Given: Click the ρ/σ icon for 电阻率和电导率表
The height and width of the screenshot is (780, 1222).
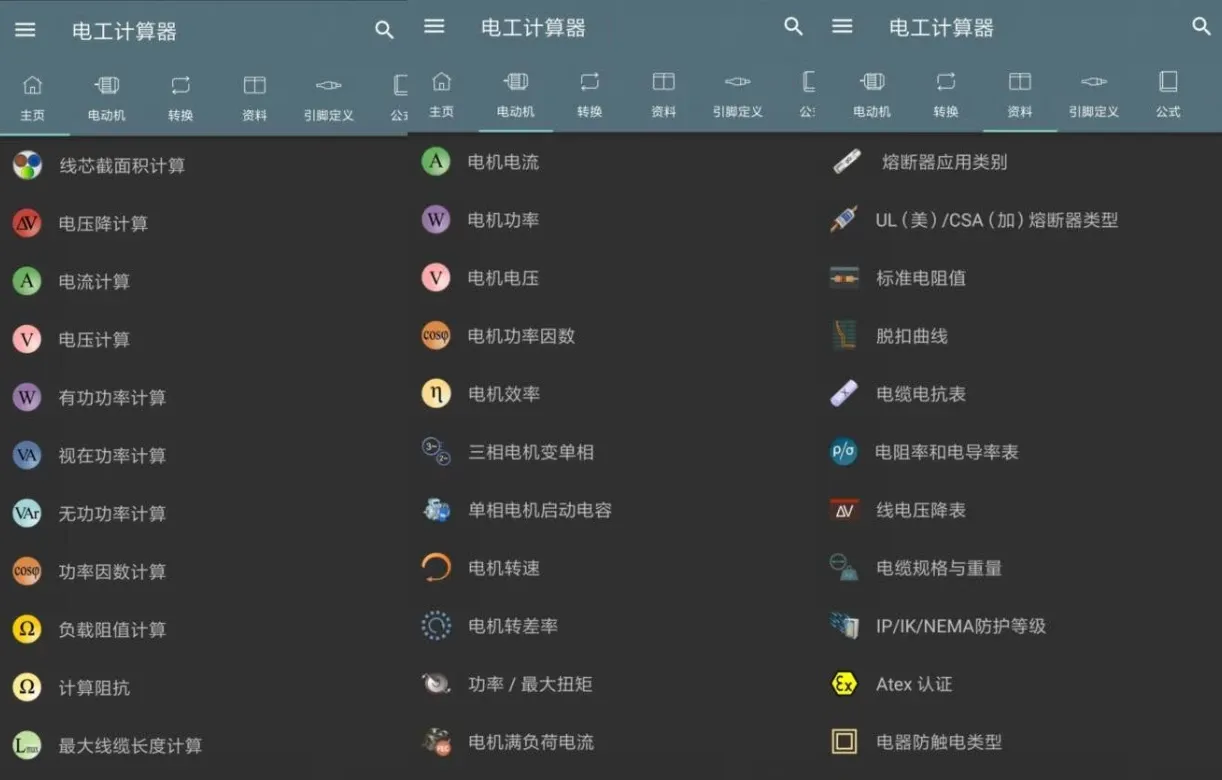Looking at the screenshot, I should pyautogui.click(x=844, y=451).
